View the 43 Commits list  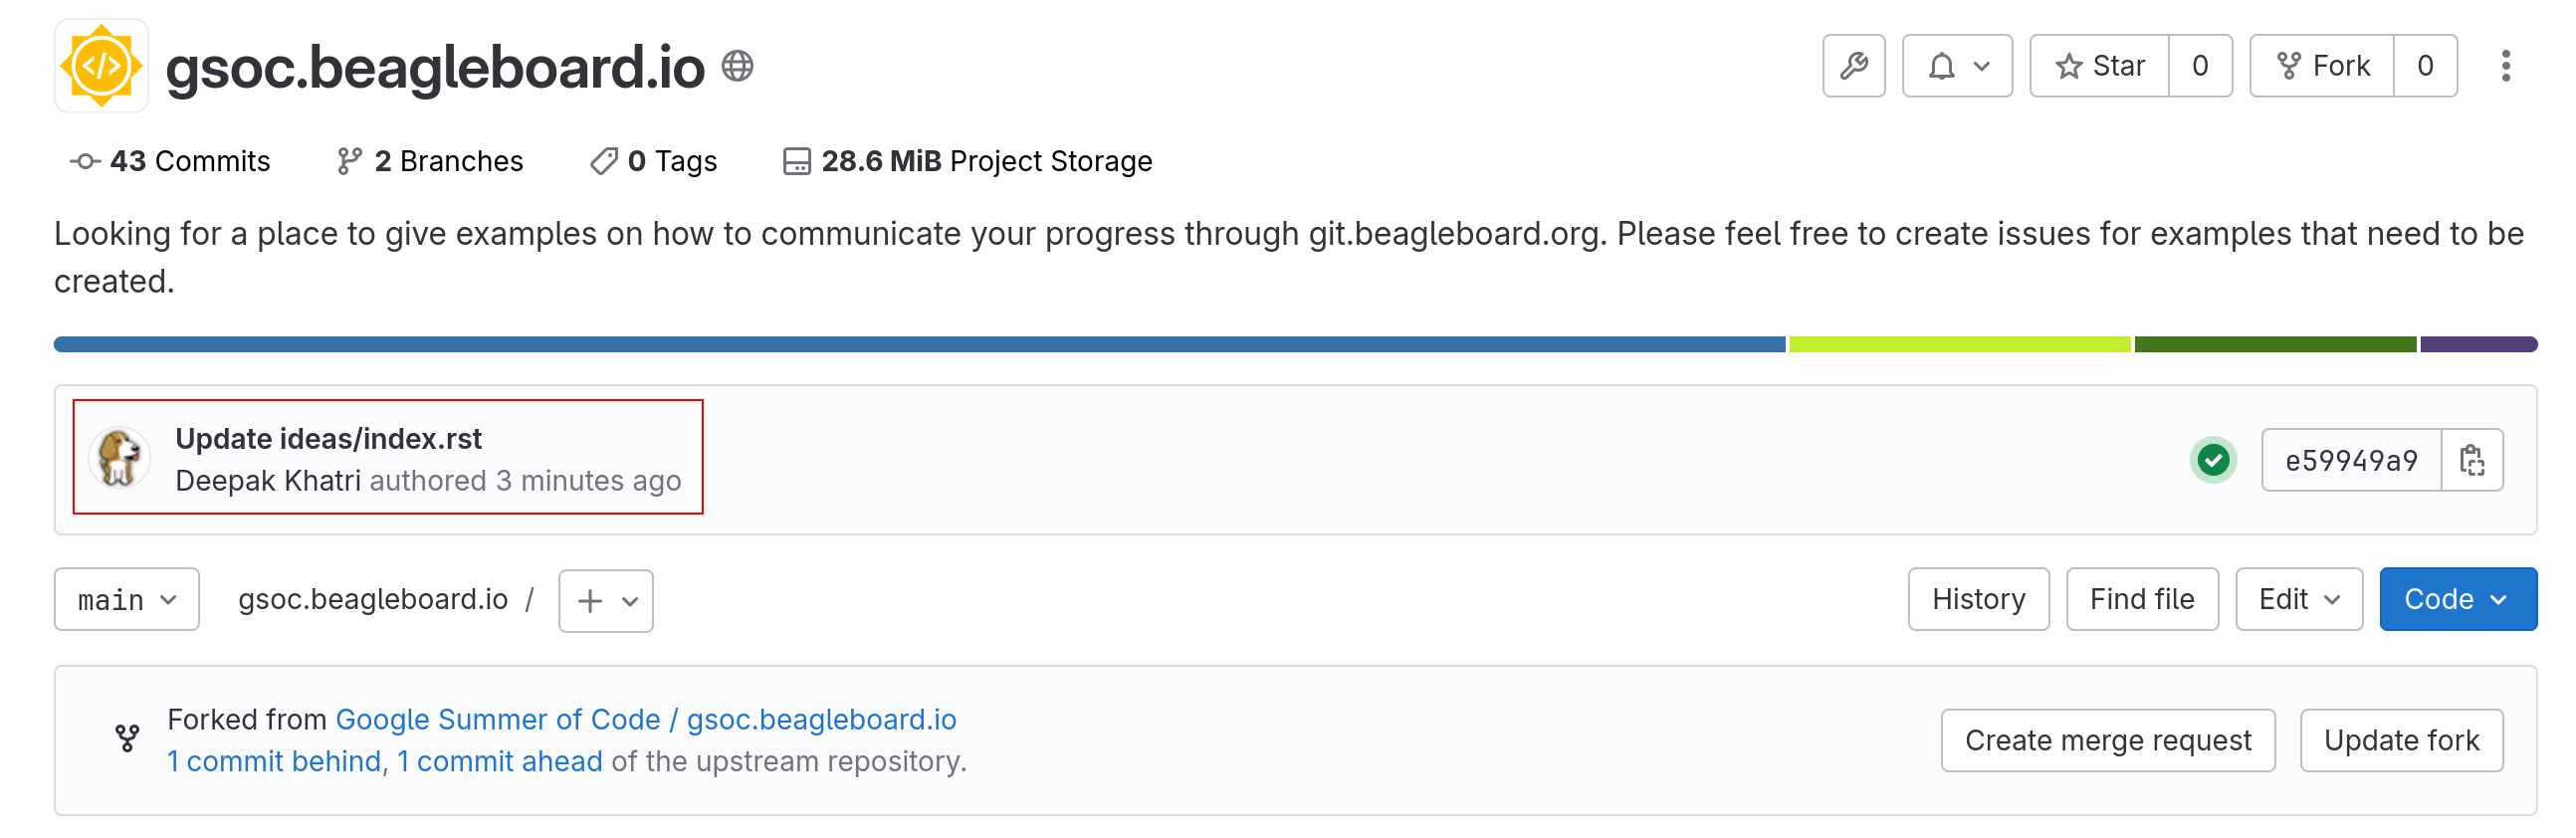(x=170, y=161)
